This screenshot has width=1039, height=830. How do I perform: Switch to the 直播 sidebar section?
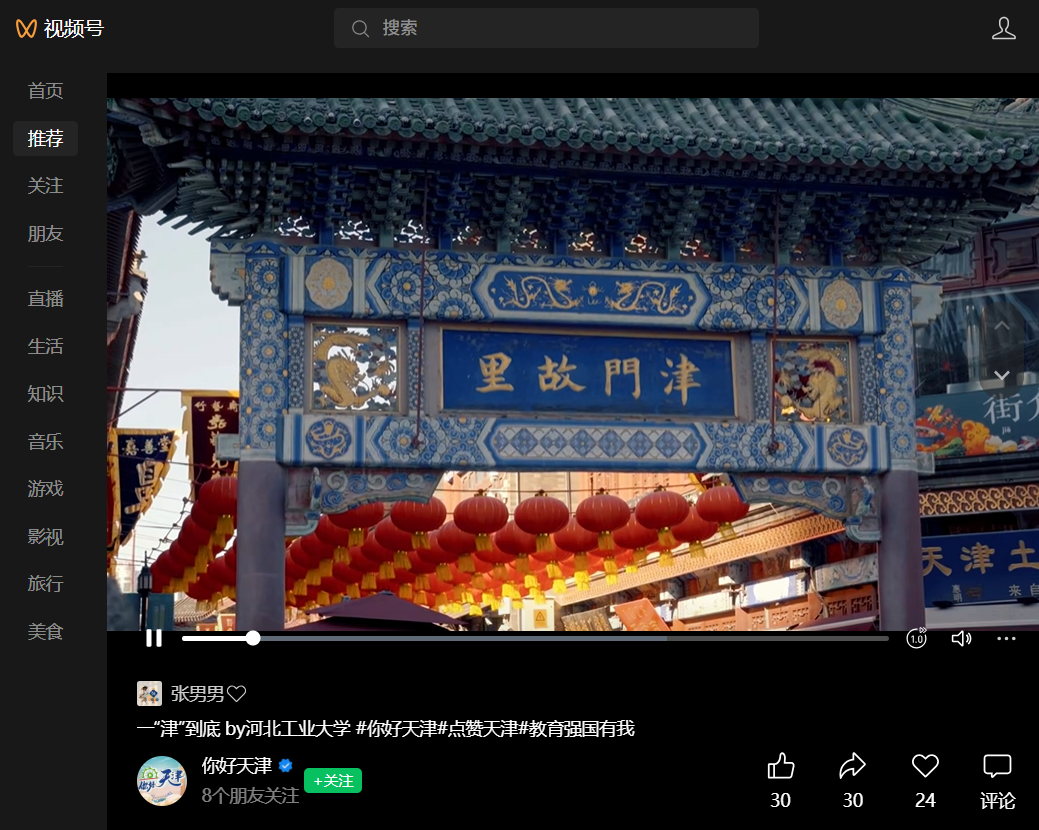click(x=45, y=299)
